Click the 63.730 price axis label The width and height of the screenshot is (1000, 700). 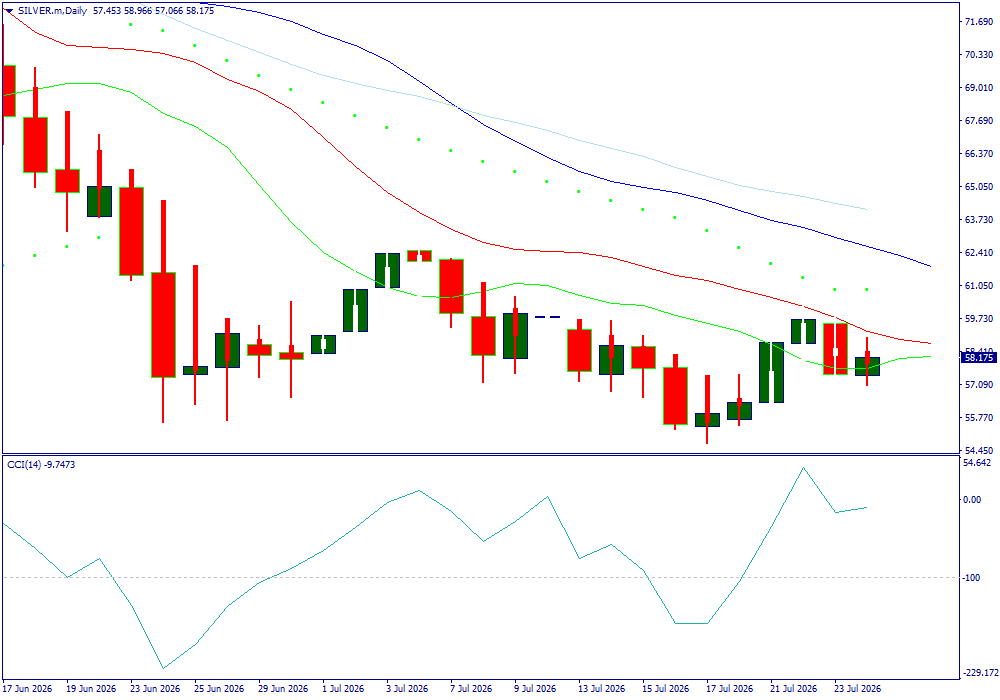click(980, 219)
